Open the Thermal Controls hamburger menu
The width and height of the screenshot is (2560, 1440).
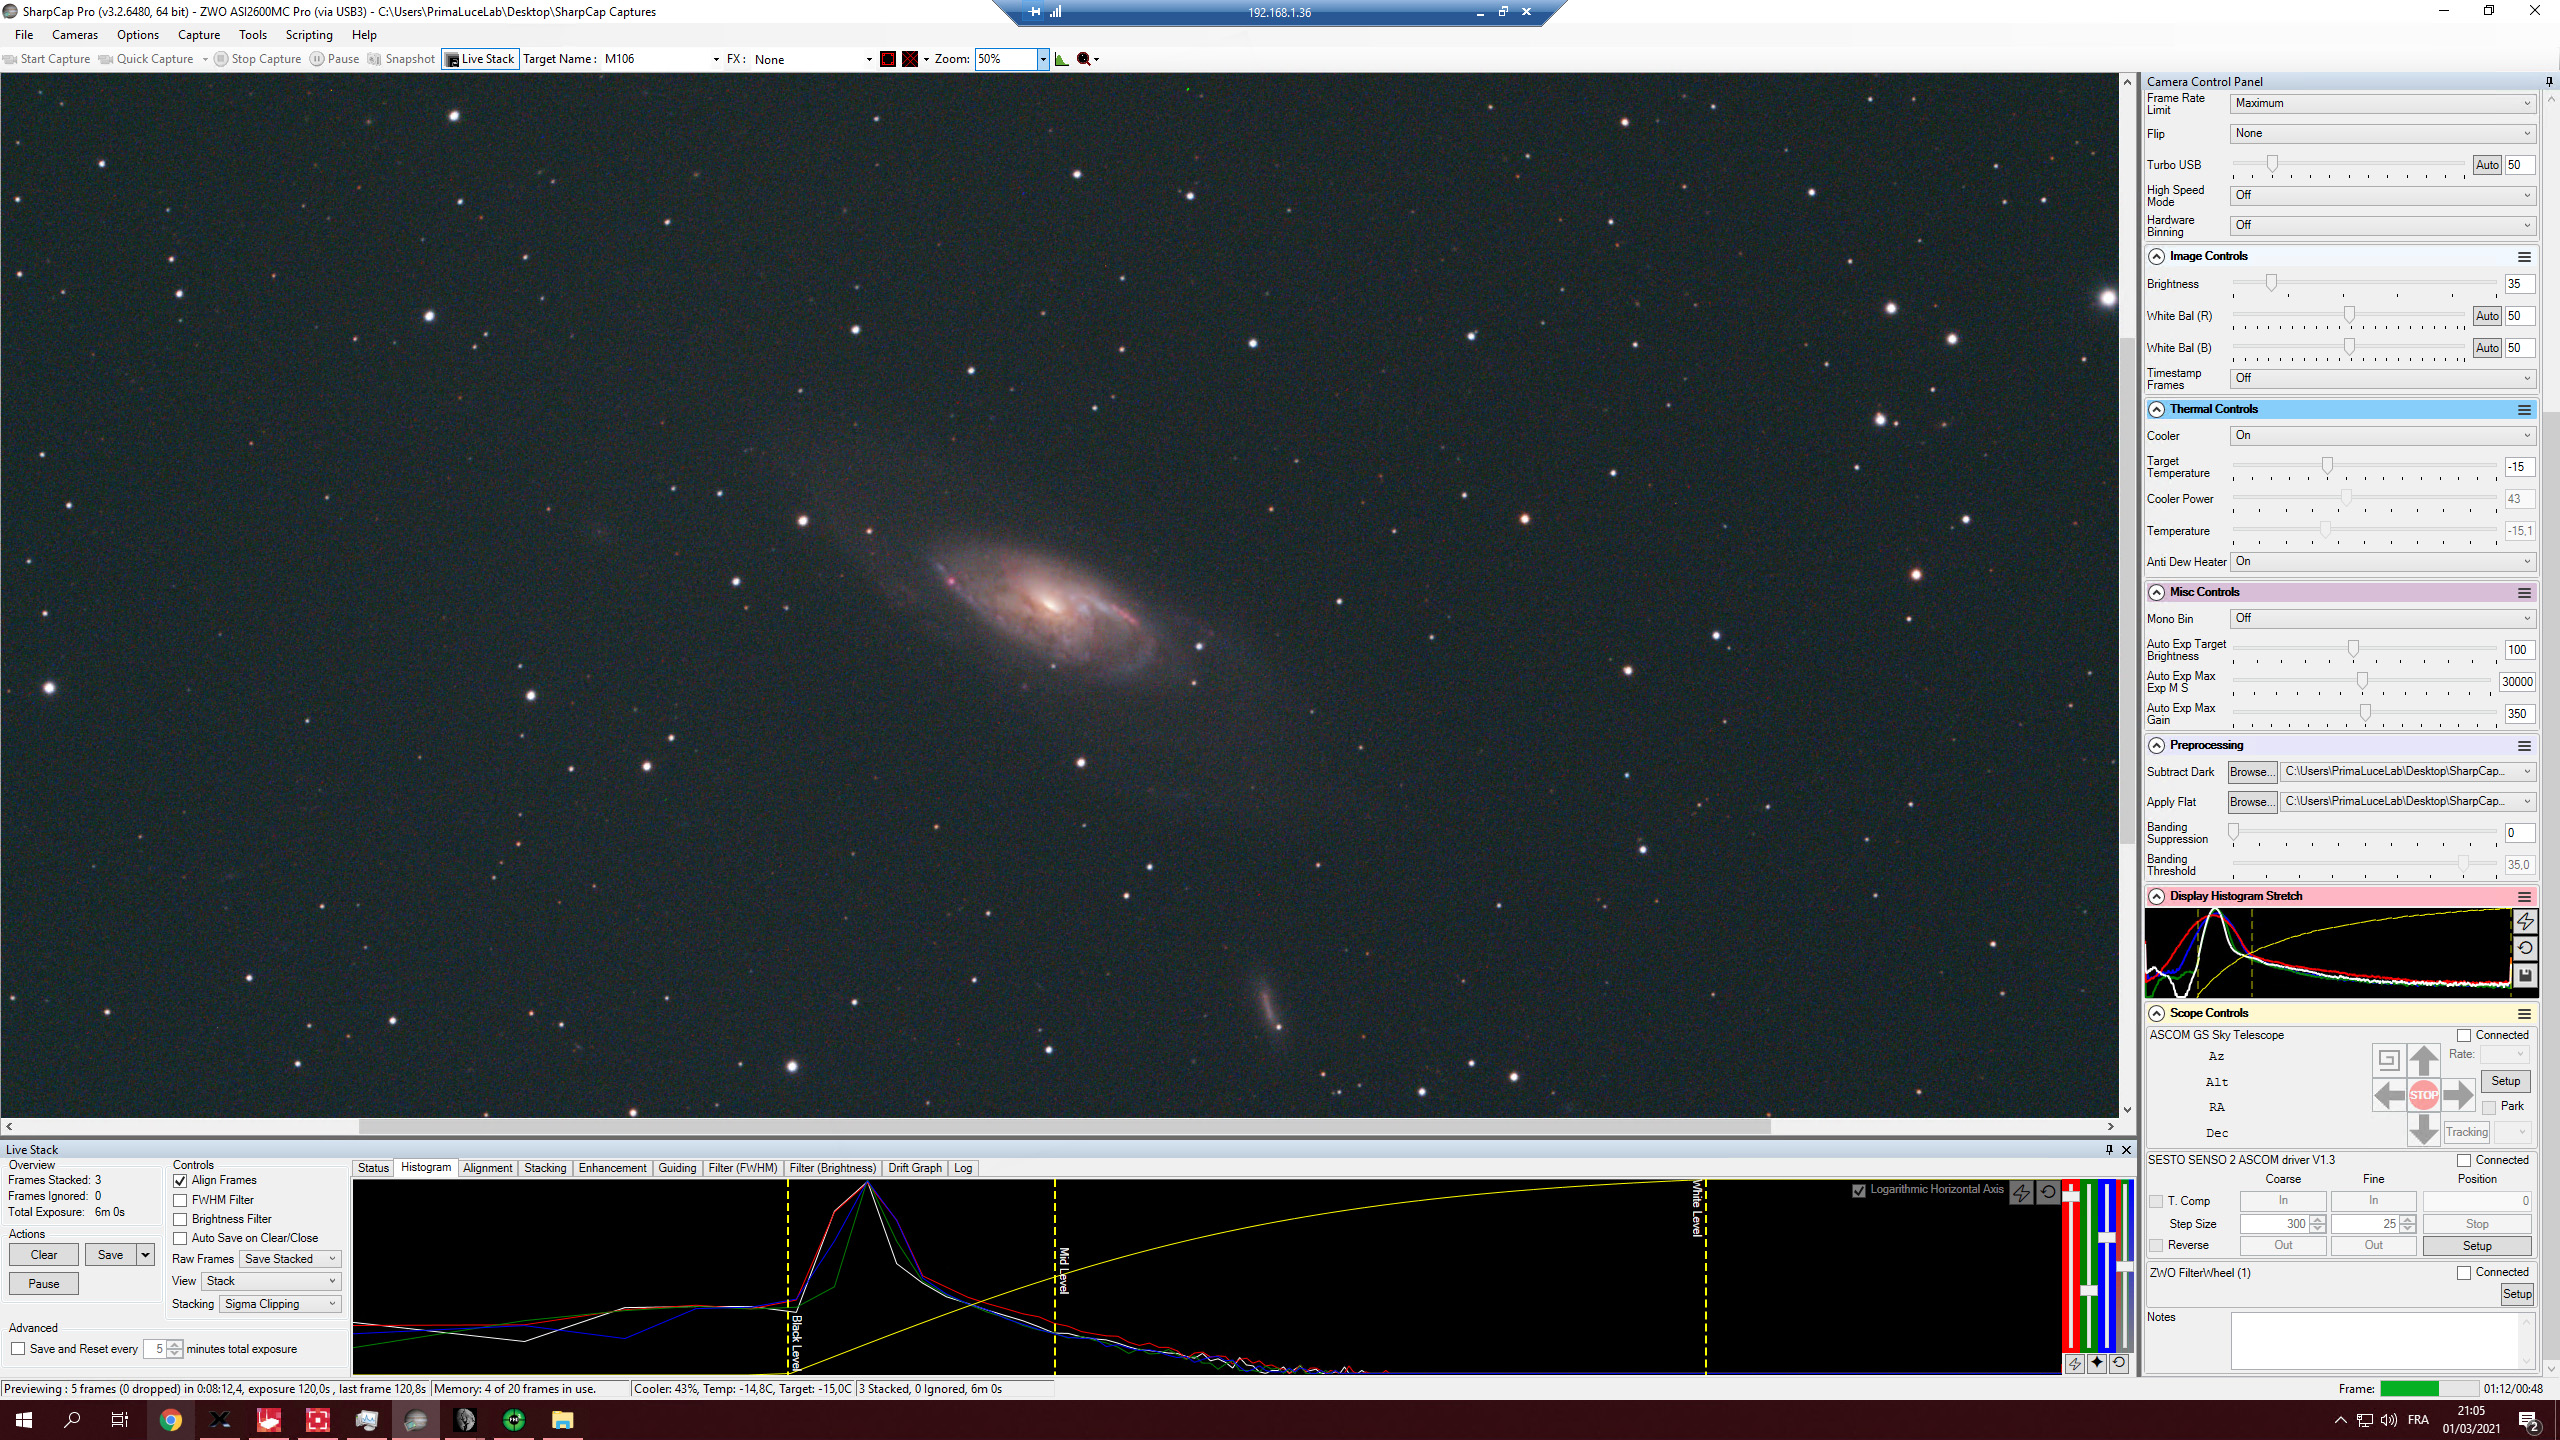2524,410
